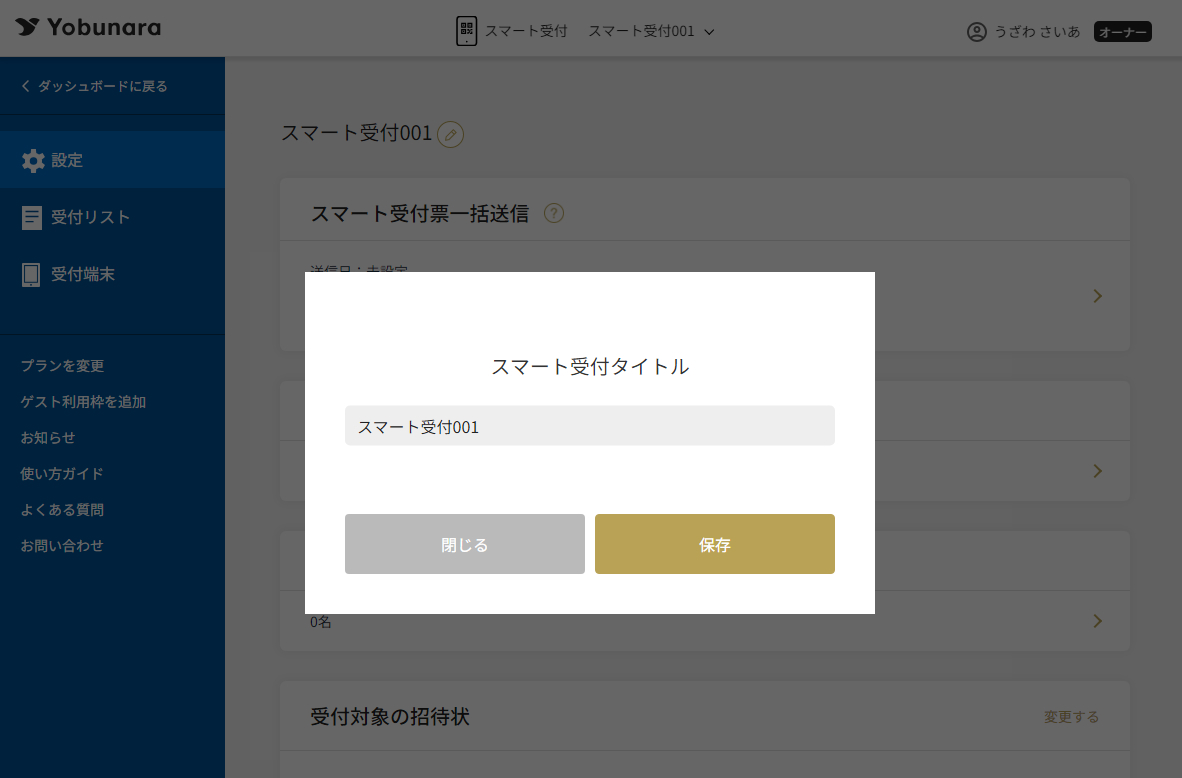Click the 閉じる button
This screenshot has width=1182, height=778.
[x=465, y=544]
